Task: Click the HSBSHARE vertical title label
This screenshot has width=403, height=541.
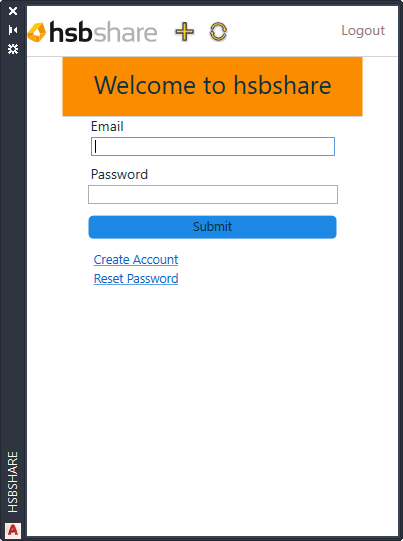Action: click(x=13, y=482)
